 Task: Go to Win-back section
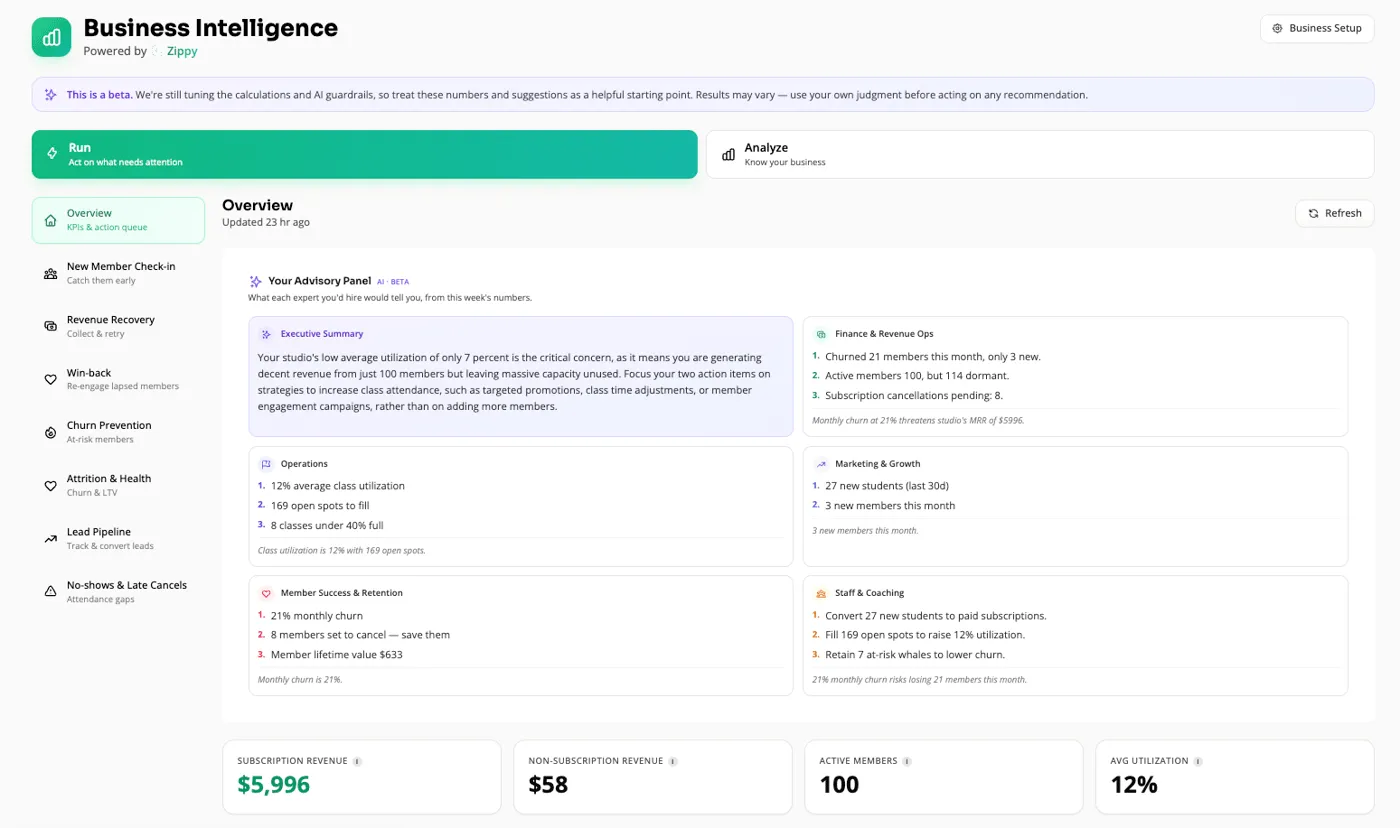118,379
